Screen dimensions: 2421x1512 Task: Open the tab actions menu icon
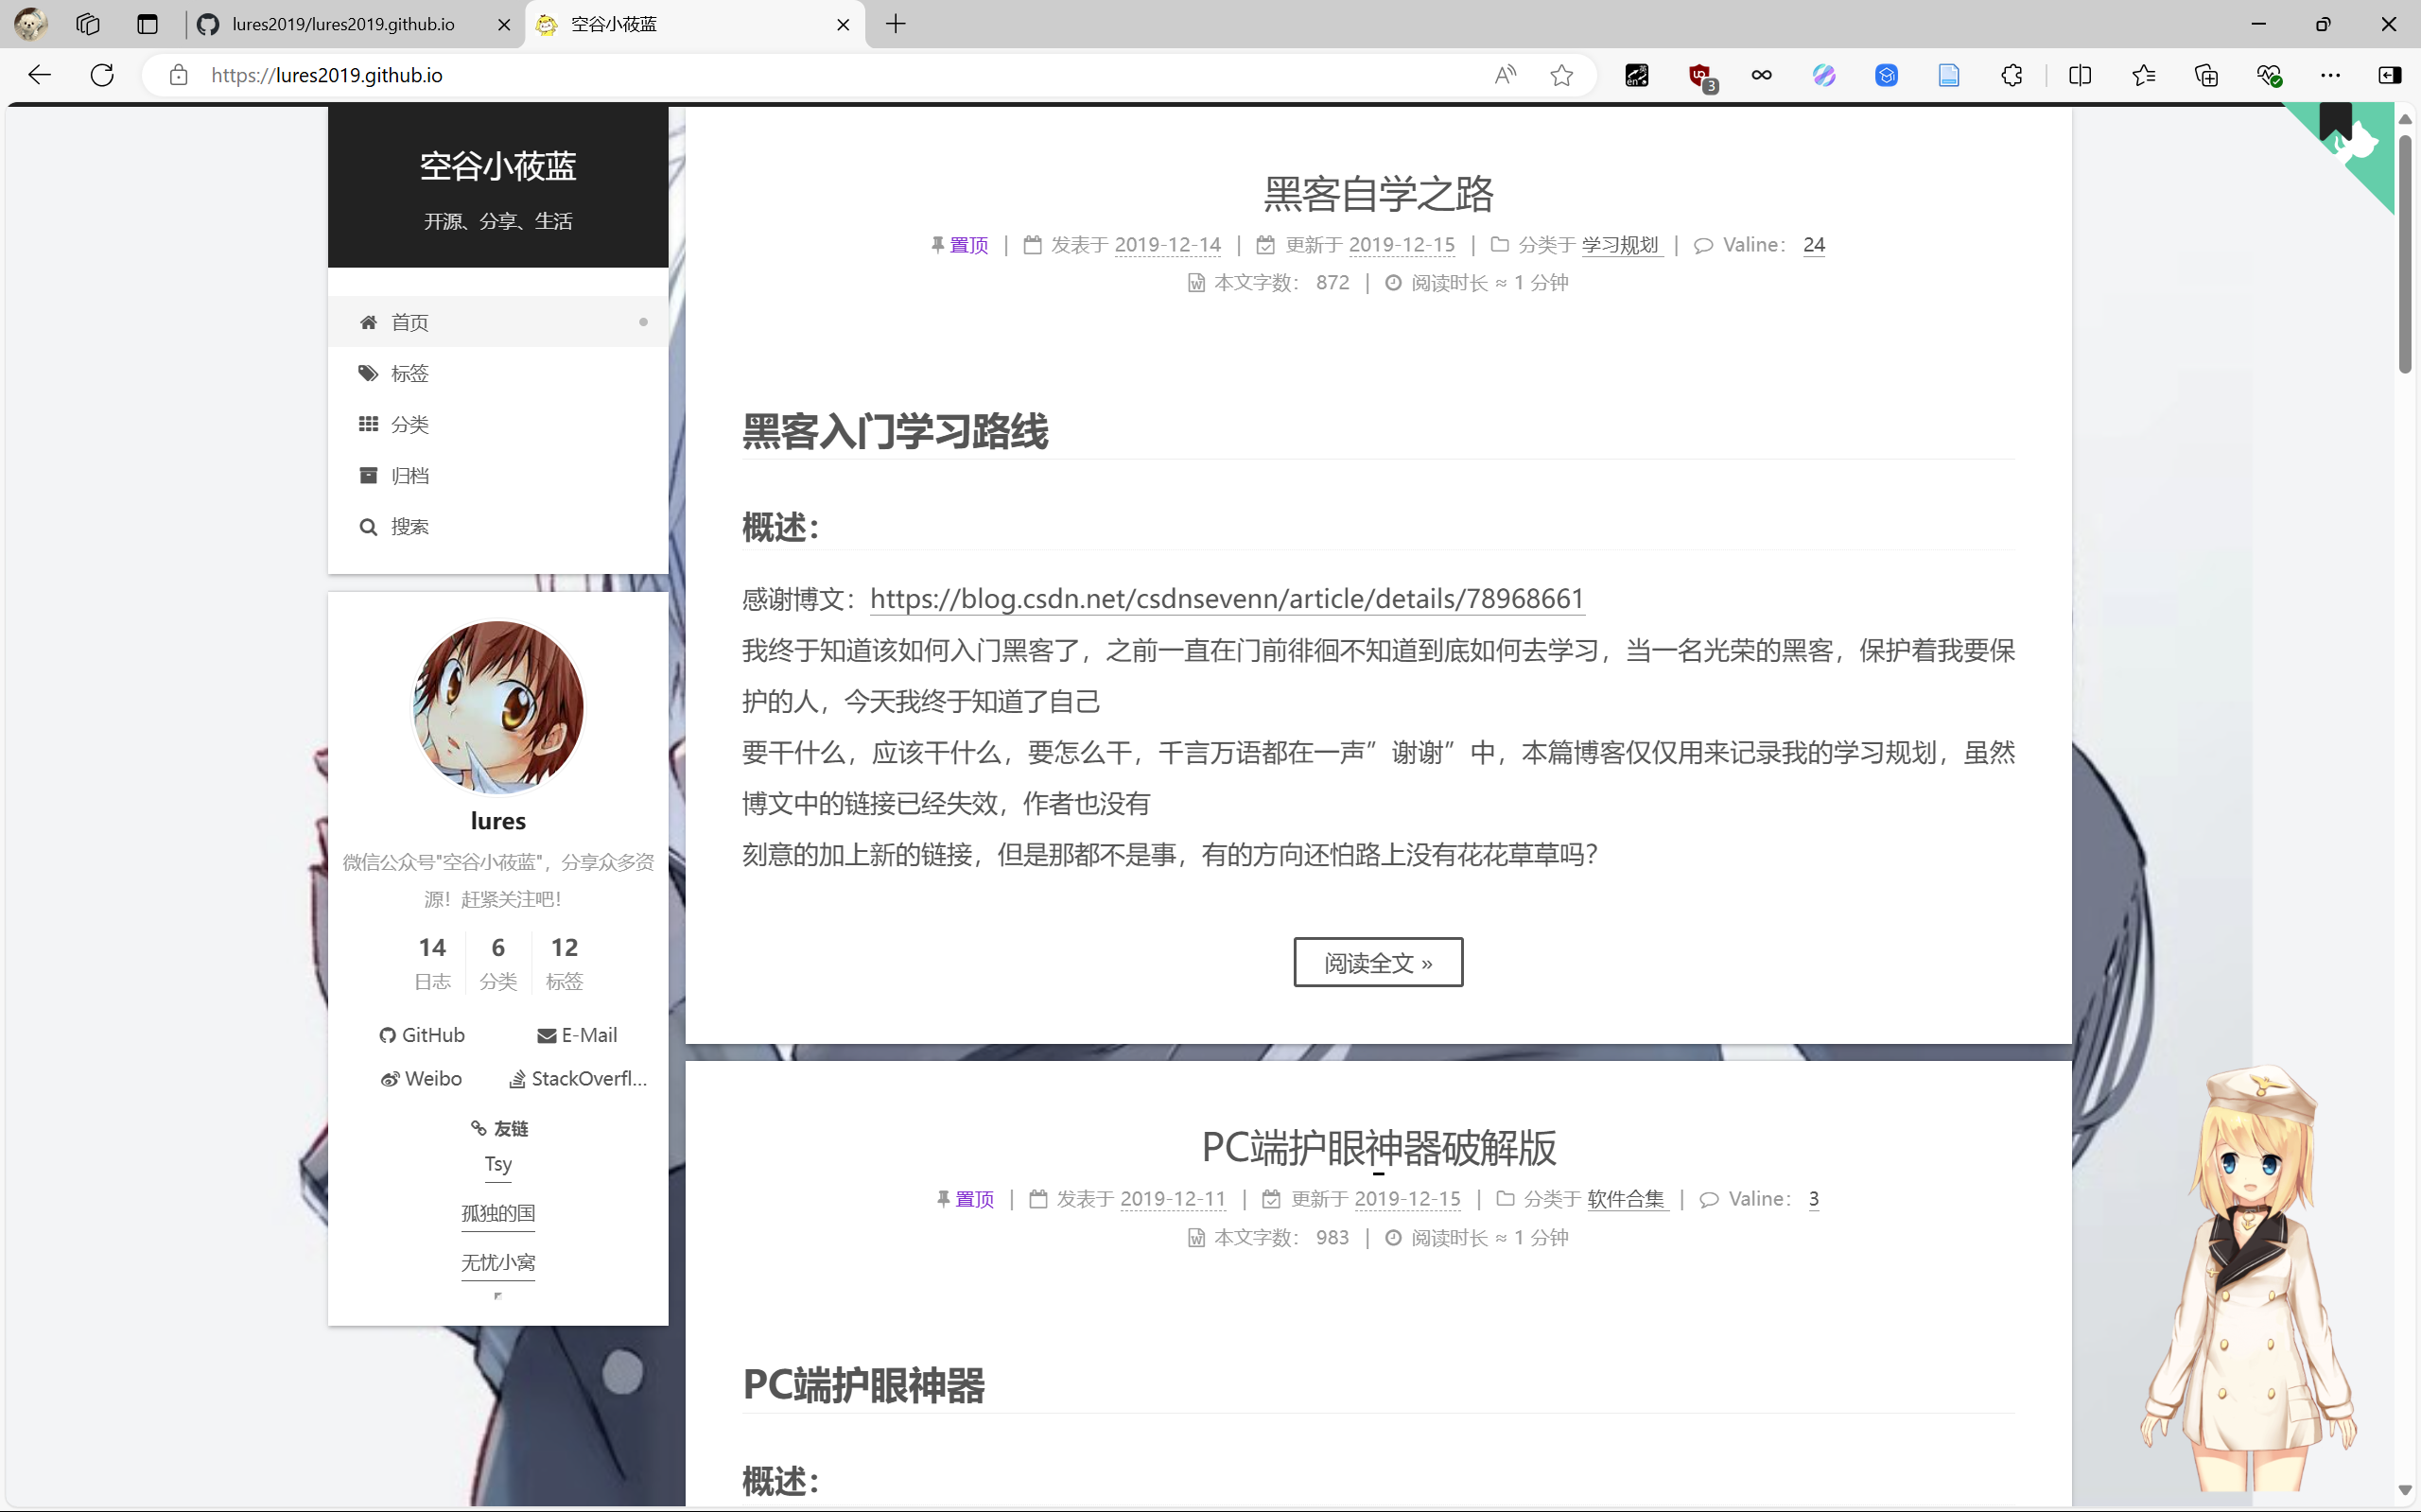pyautogui.click(x=147, y=24)
